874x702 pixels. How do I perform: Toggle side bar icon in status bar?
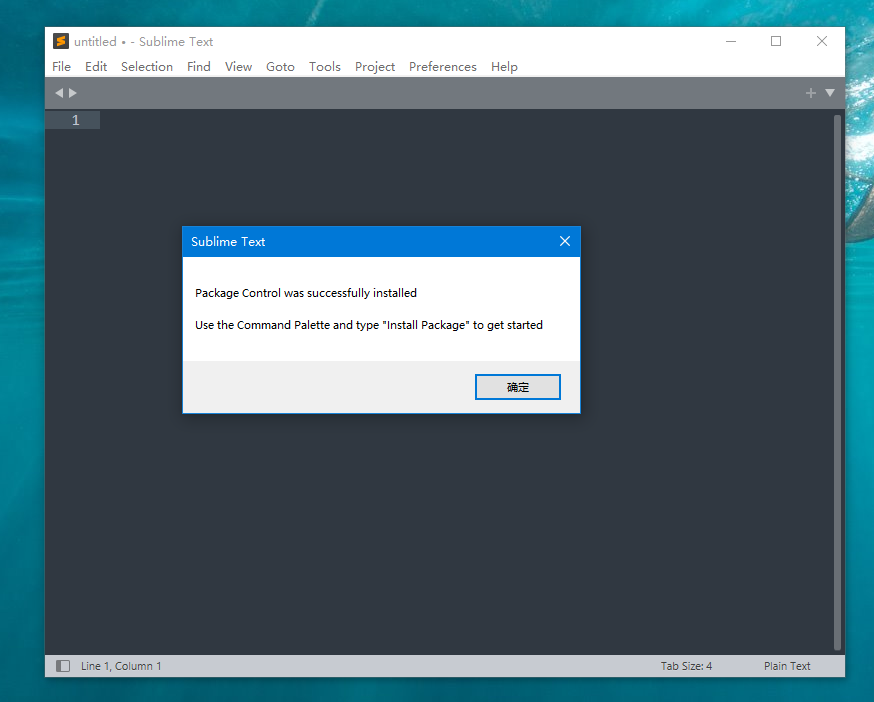tap(63, 666)
